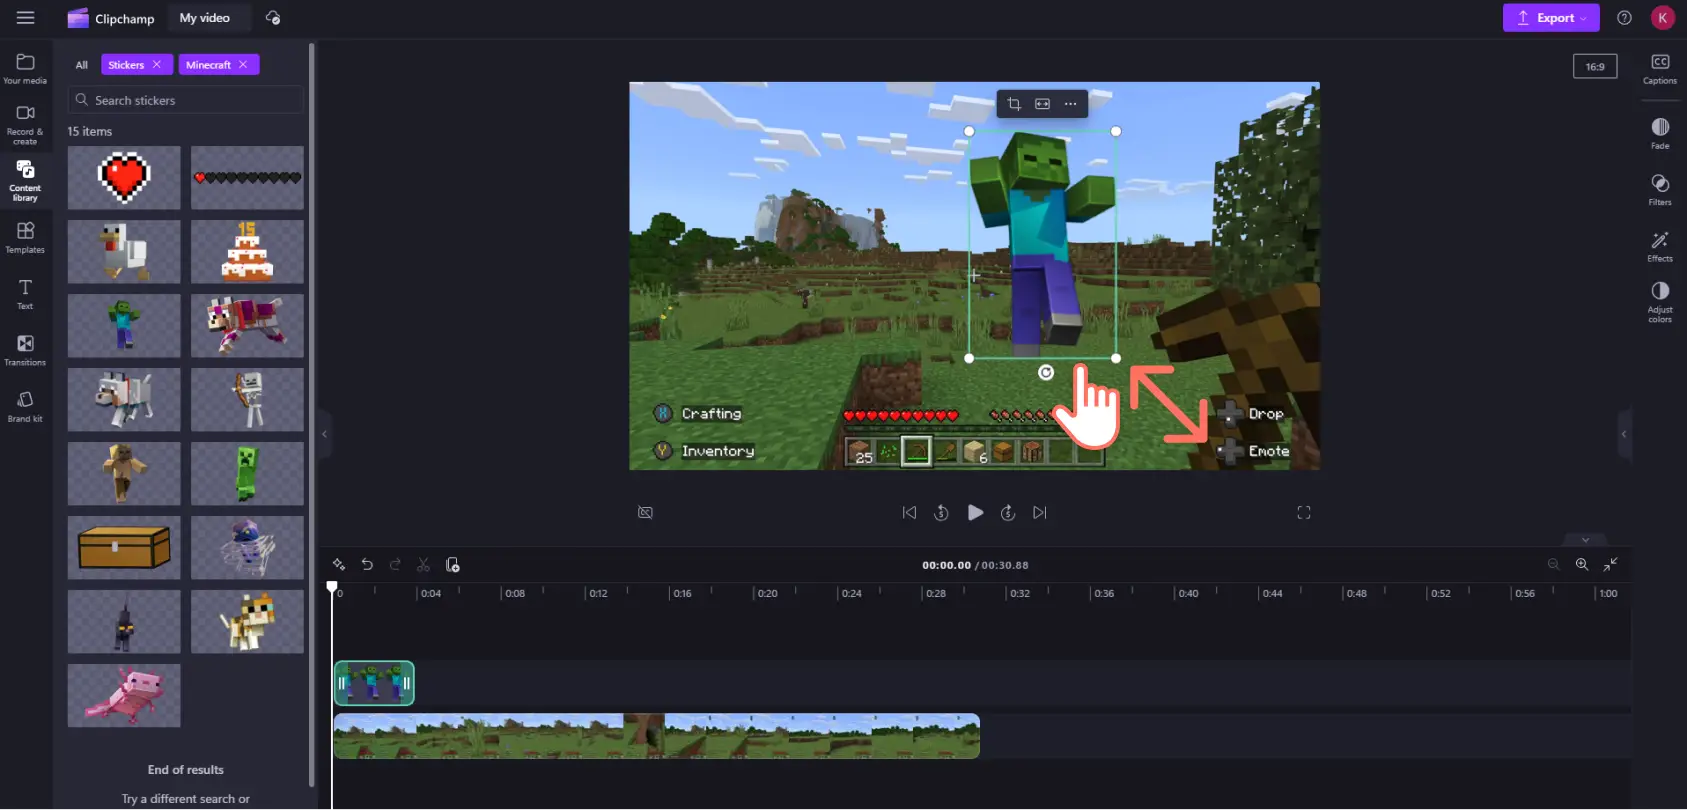Collapse the left content panel
1687x810 pixels.
point(324,434)
